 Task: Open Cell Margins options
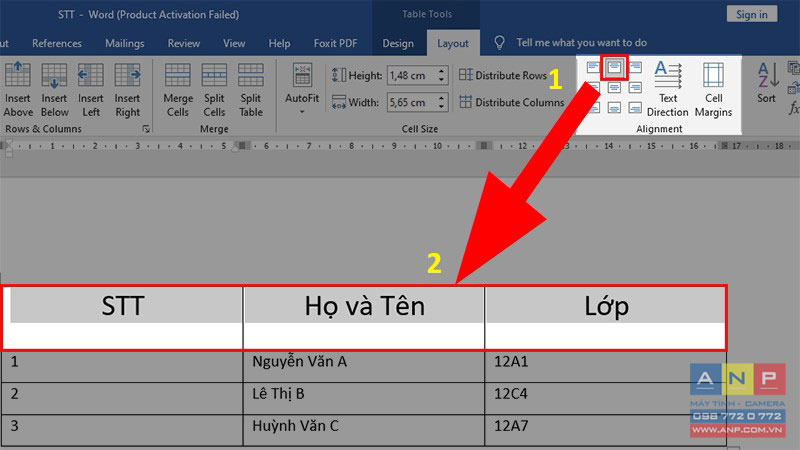coord(713,89)
